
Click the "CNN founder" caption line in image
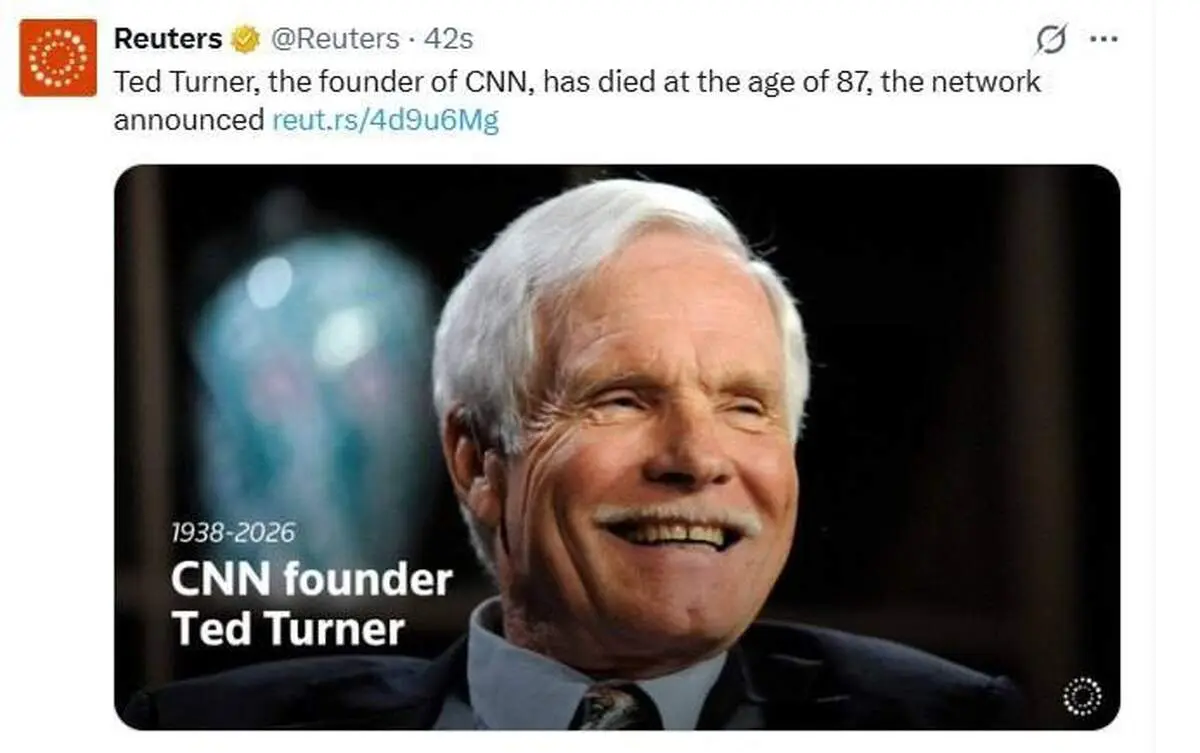pos(311,579)
